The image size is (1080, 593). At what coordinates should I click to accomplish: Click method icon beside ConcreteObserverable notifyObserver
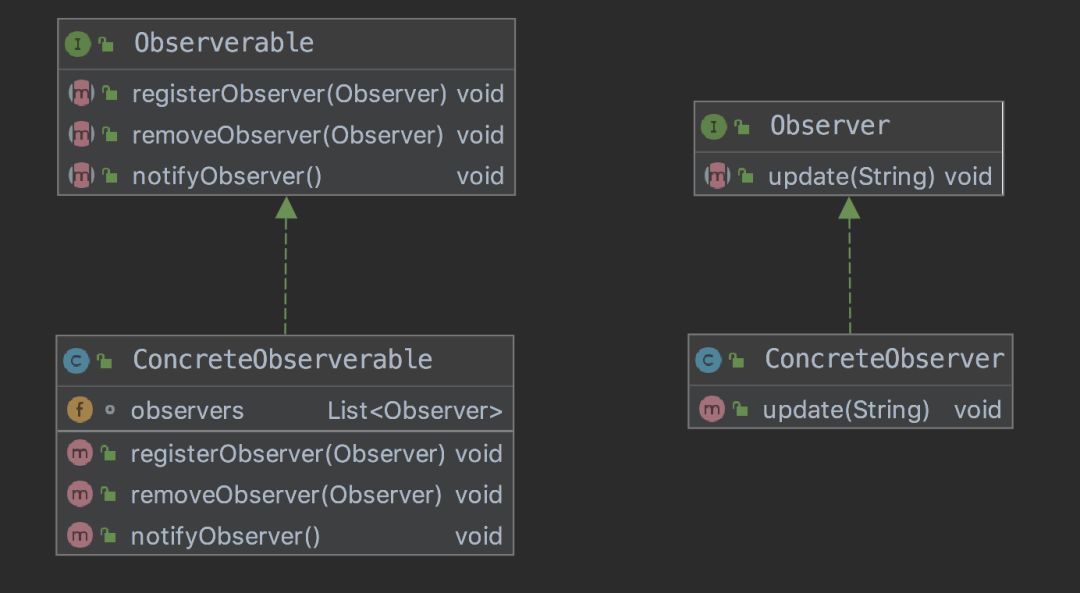(80, 535)
